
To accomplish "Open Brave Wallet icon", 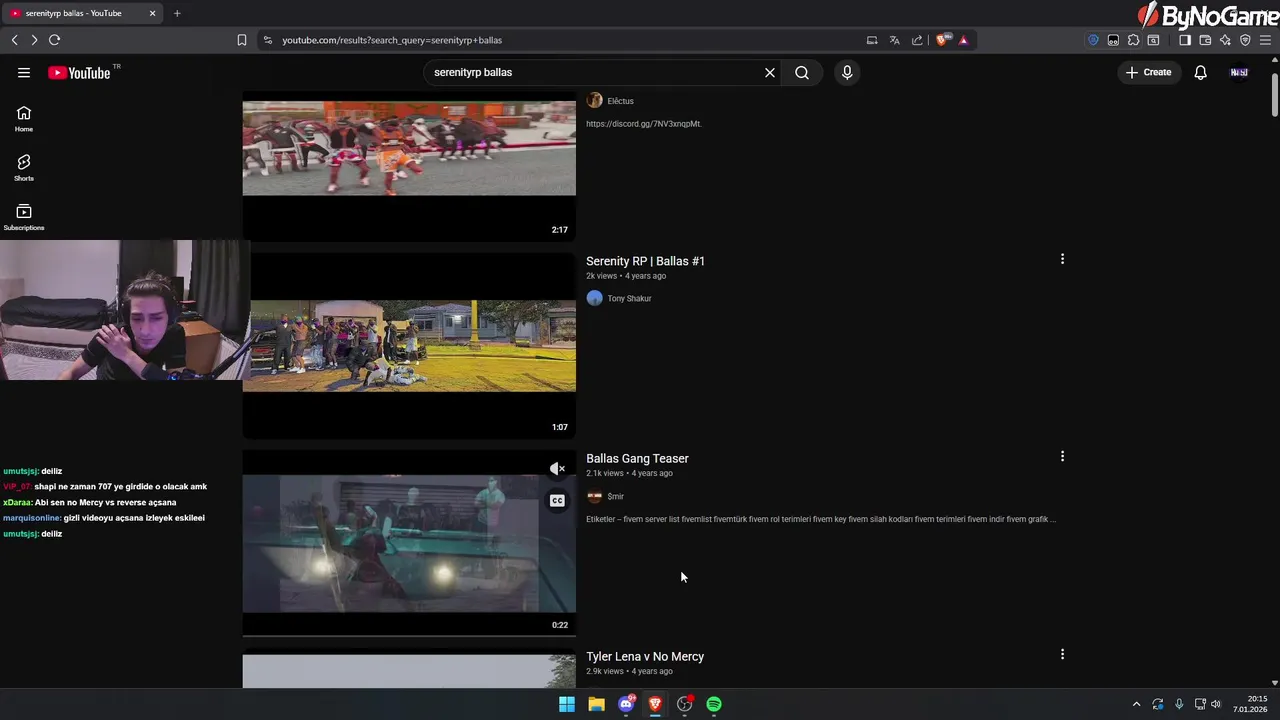I will (x=1205, y=40).
